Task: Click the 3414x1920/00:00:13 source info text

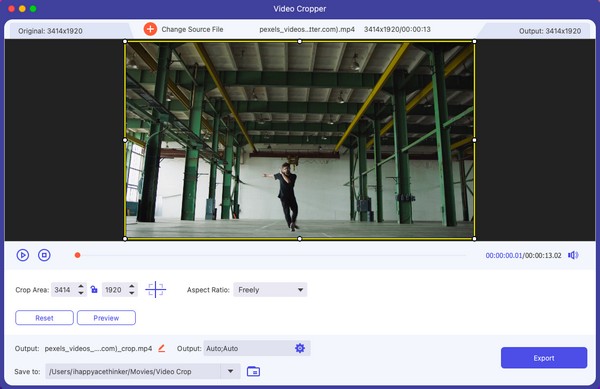Action: (397, 29)
